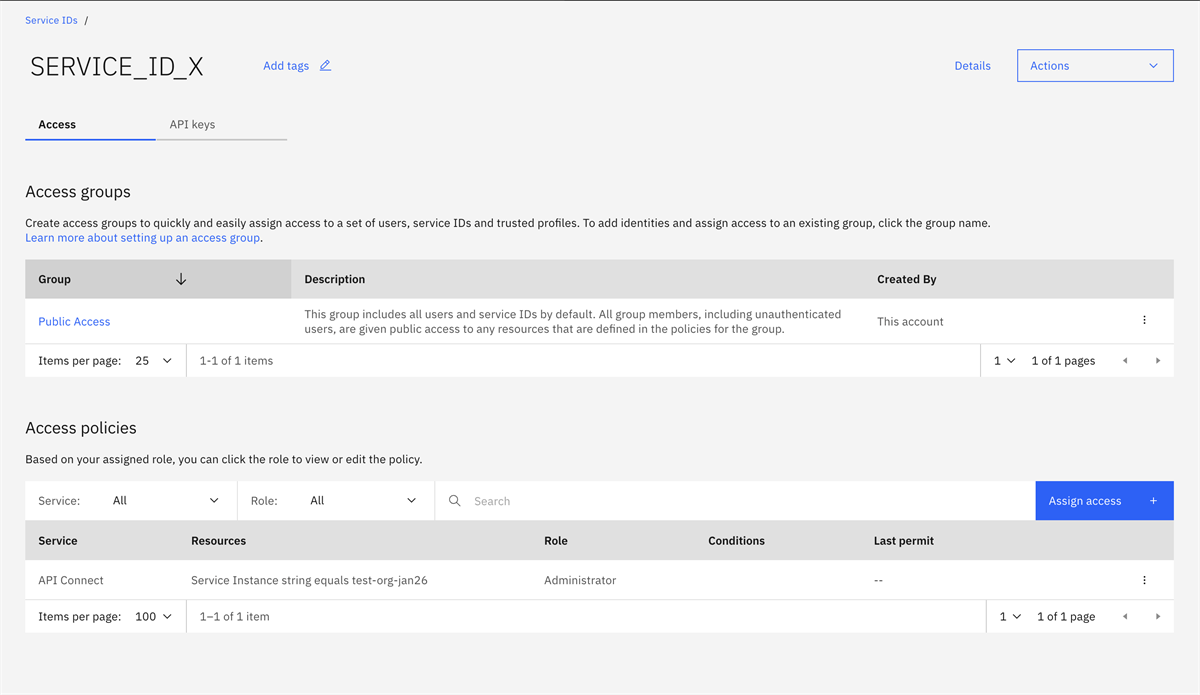Click the search magnifier icon
Screen dimensions: 1200x695
[455, 501]
